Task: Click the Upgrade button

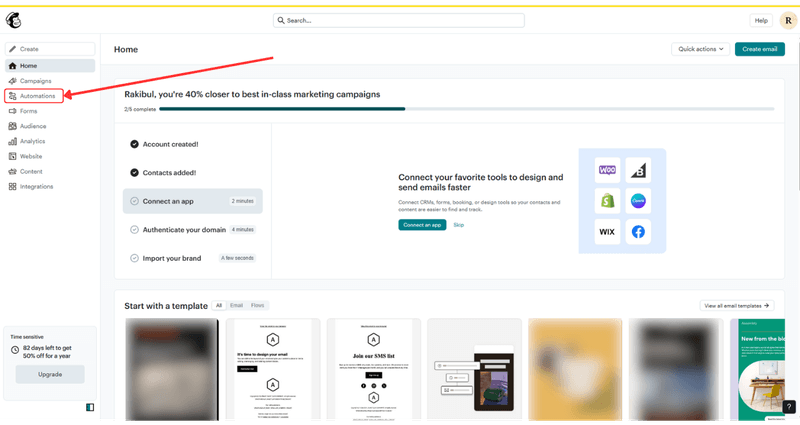Action: [50, 374]
